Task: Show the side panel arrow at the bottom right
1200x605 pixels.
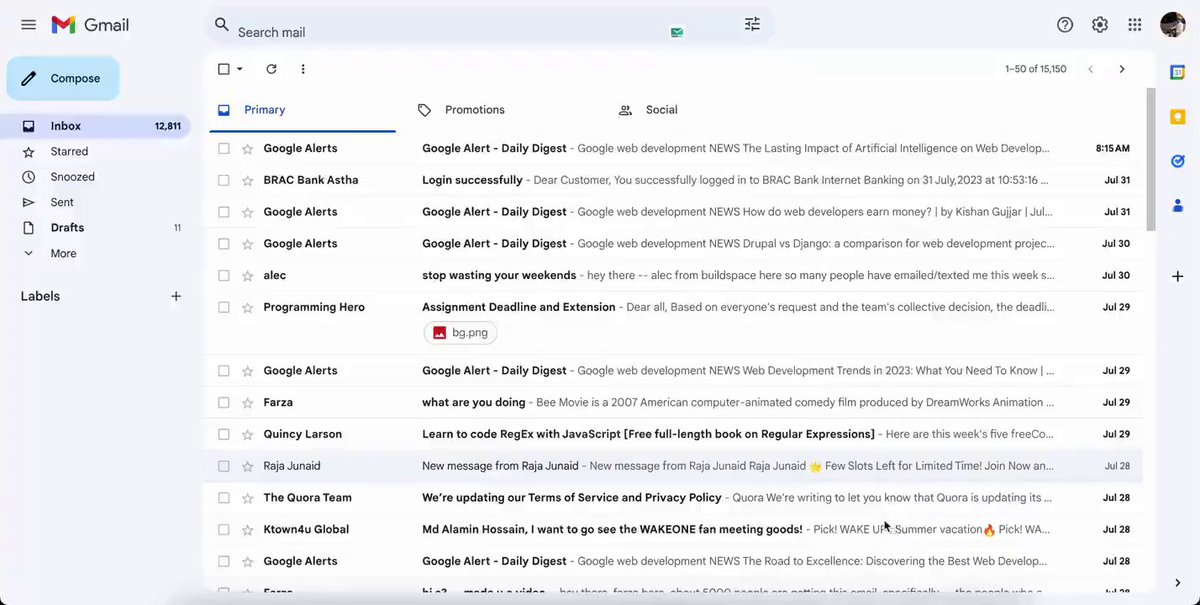Action: (x=1178, y=582)
